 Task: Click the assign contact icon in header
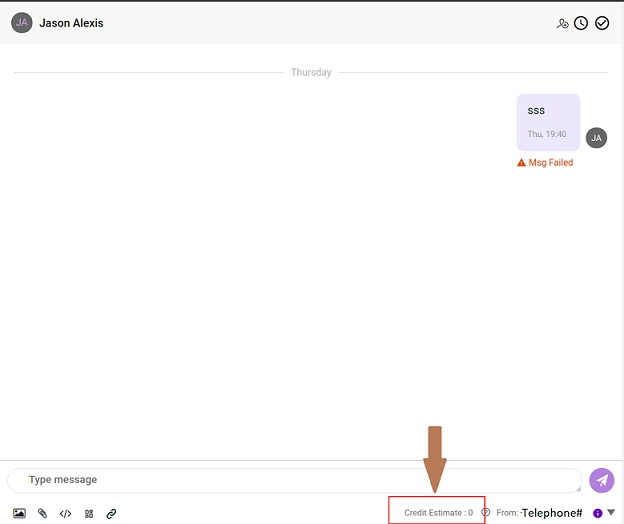tap(562, 24)
